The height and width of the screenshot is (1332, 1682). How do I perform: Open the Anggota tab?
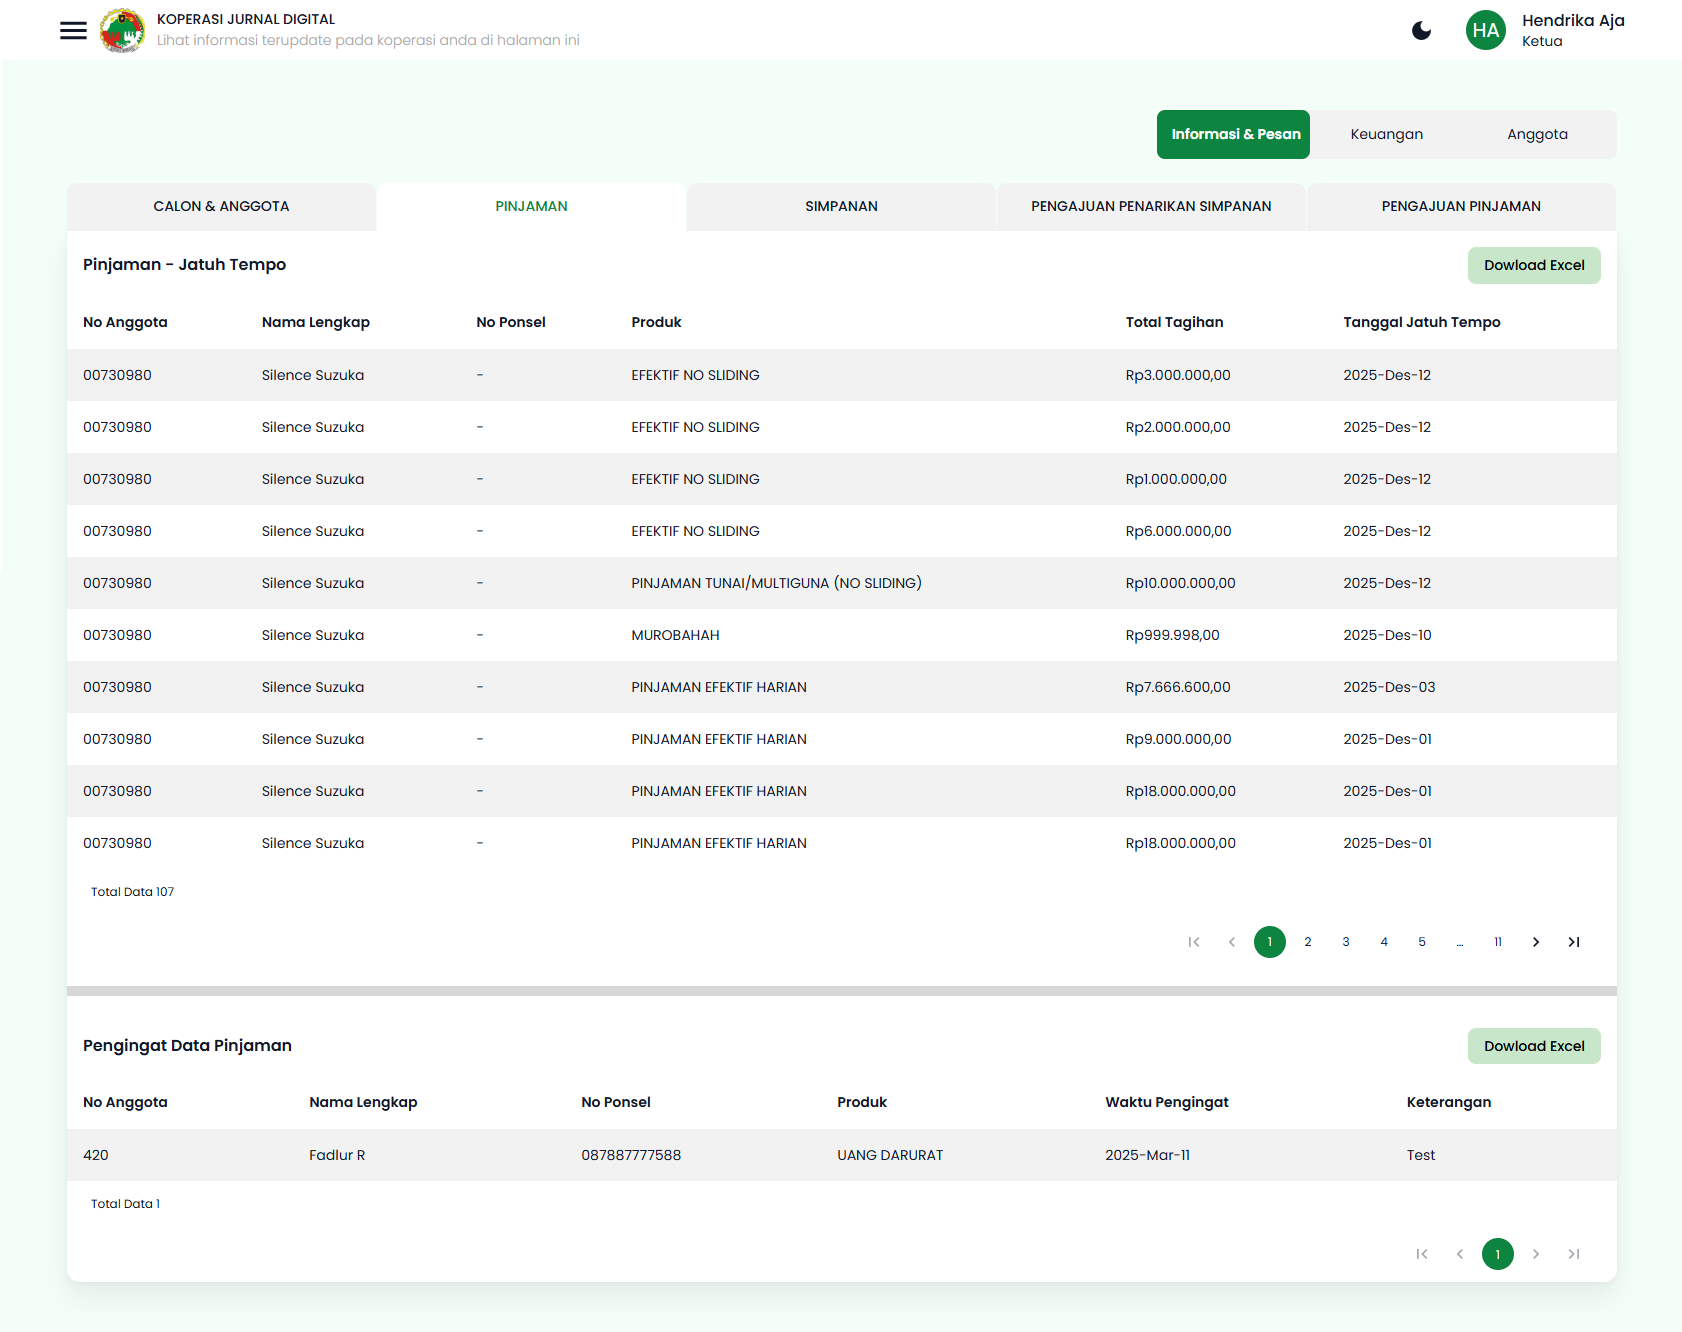(1537, 133)
